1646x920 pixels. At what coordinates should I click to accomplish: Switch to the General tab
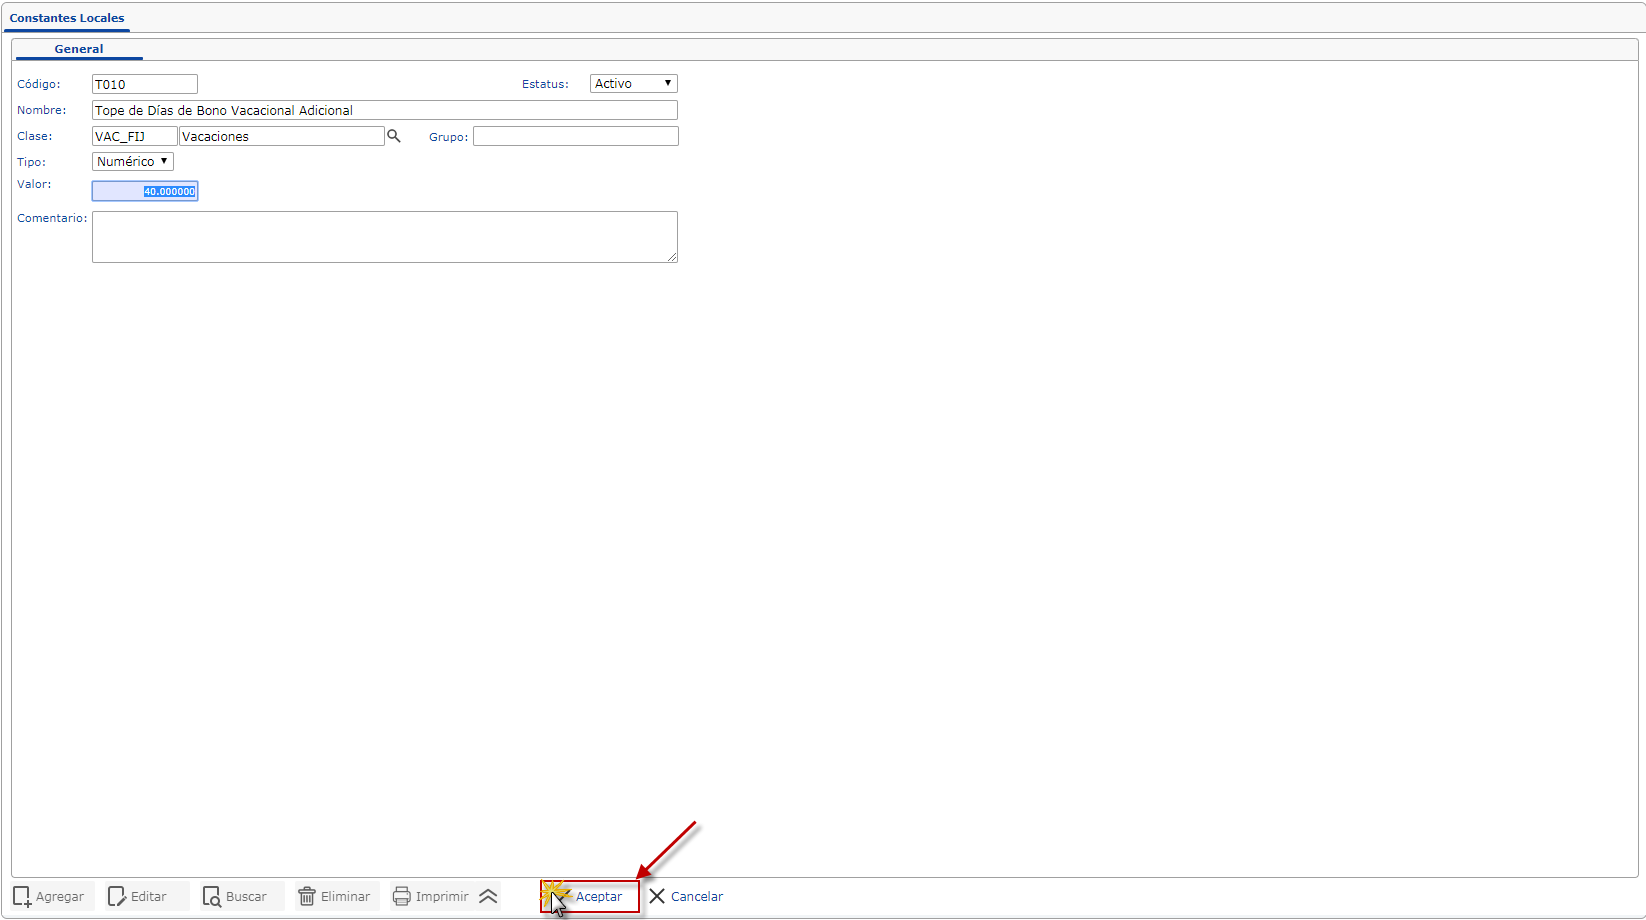point(79,49)
